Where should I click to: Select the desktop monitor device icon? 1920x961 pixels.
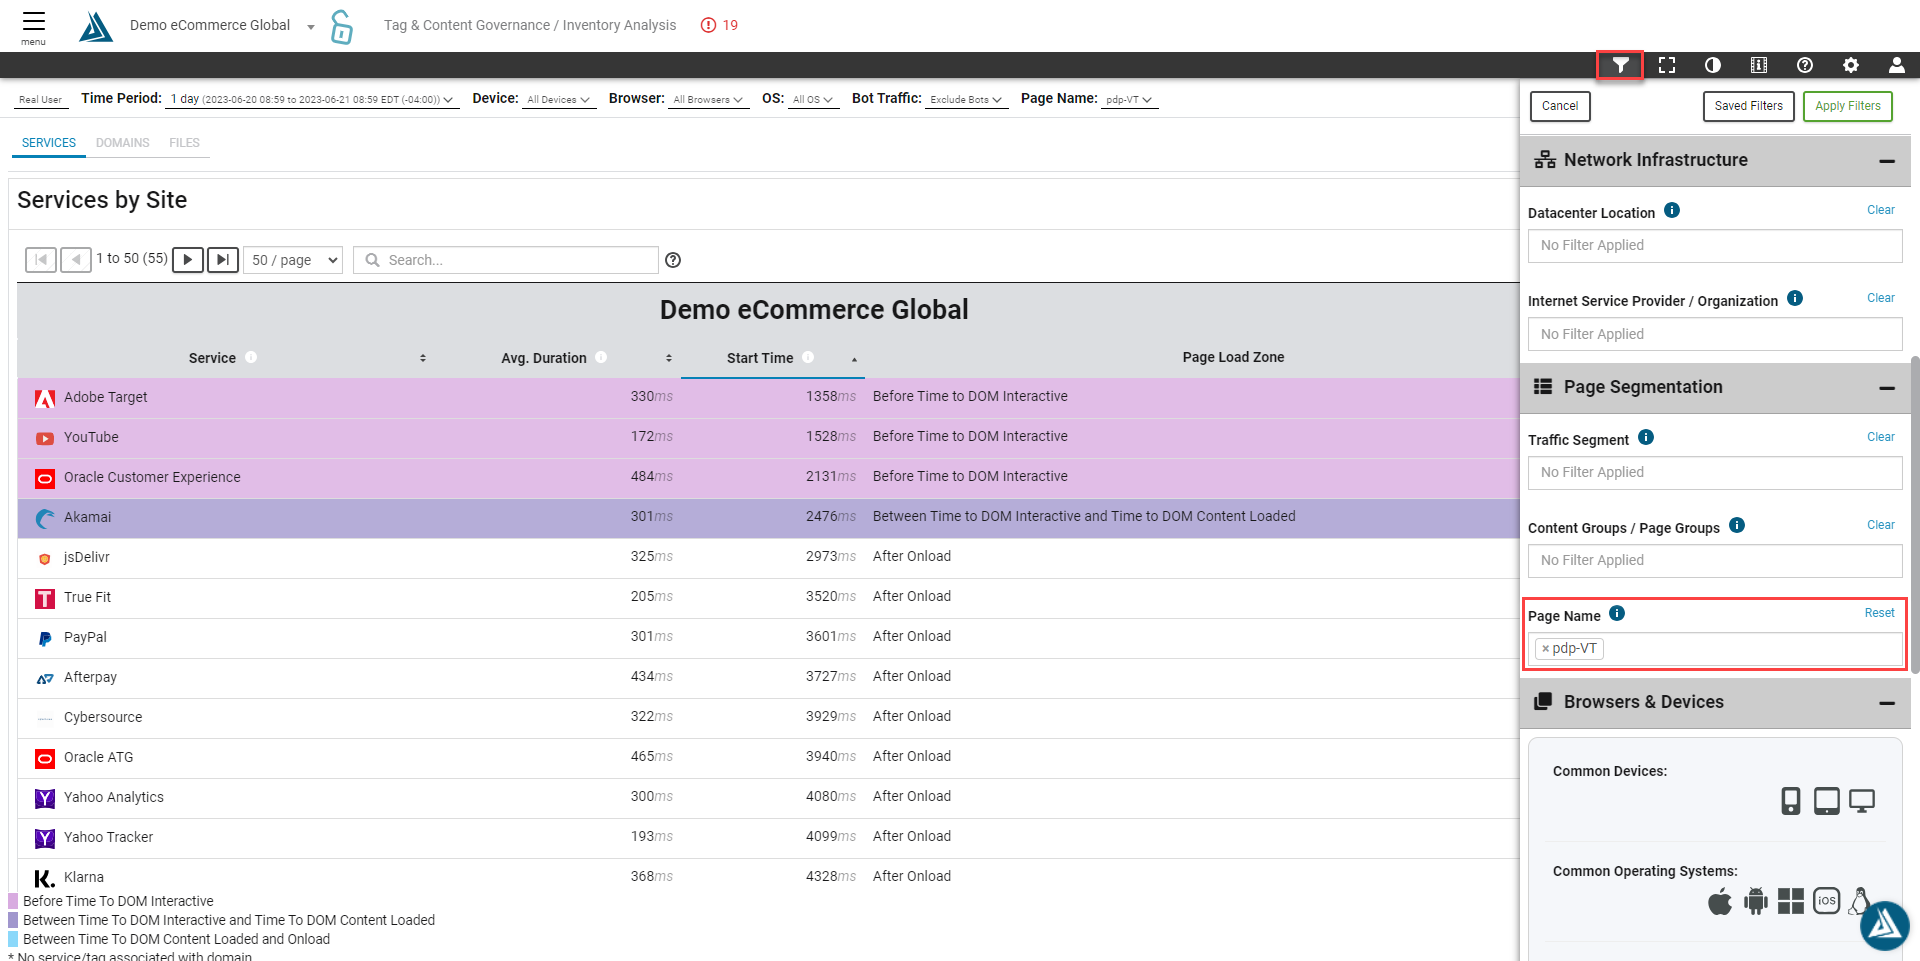(1862, 801)
